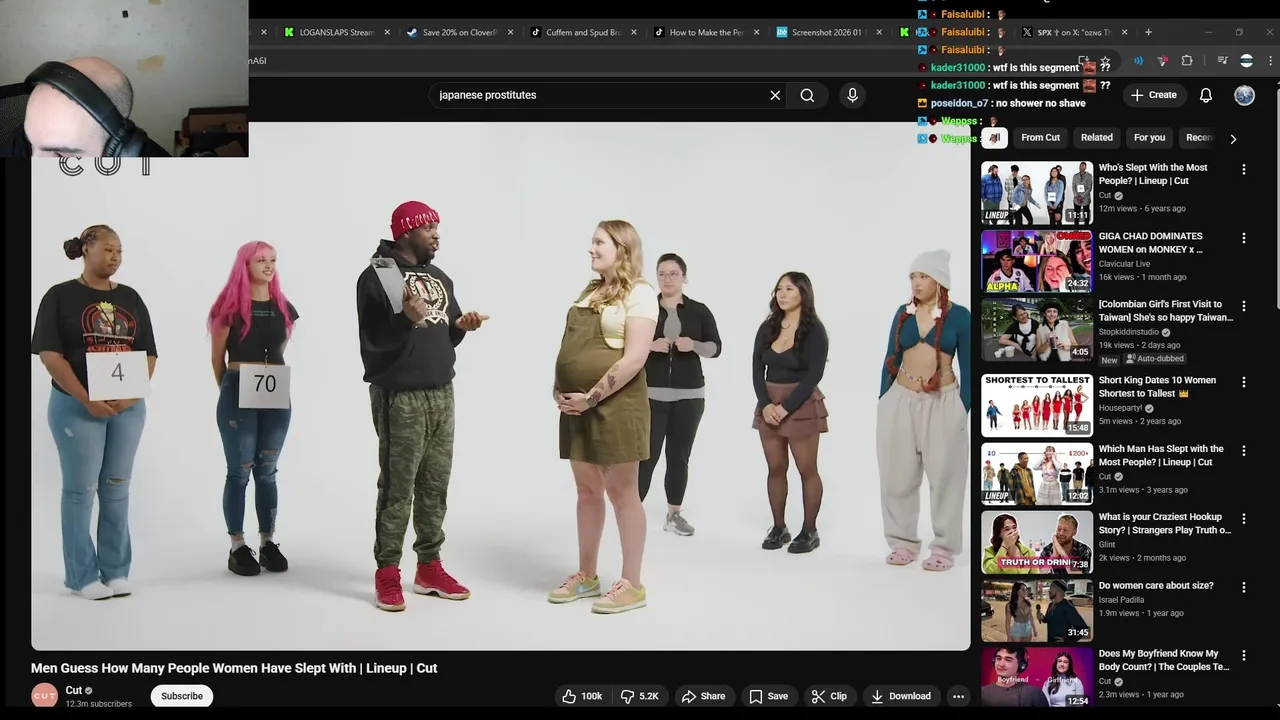Open the browser profile avatar
This screenshot has height=720, width=1280.
1246,61
